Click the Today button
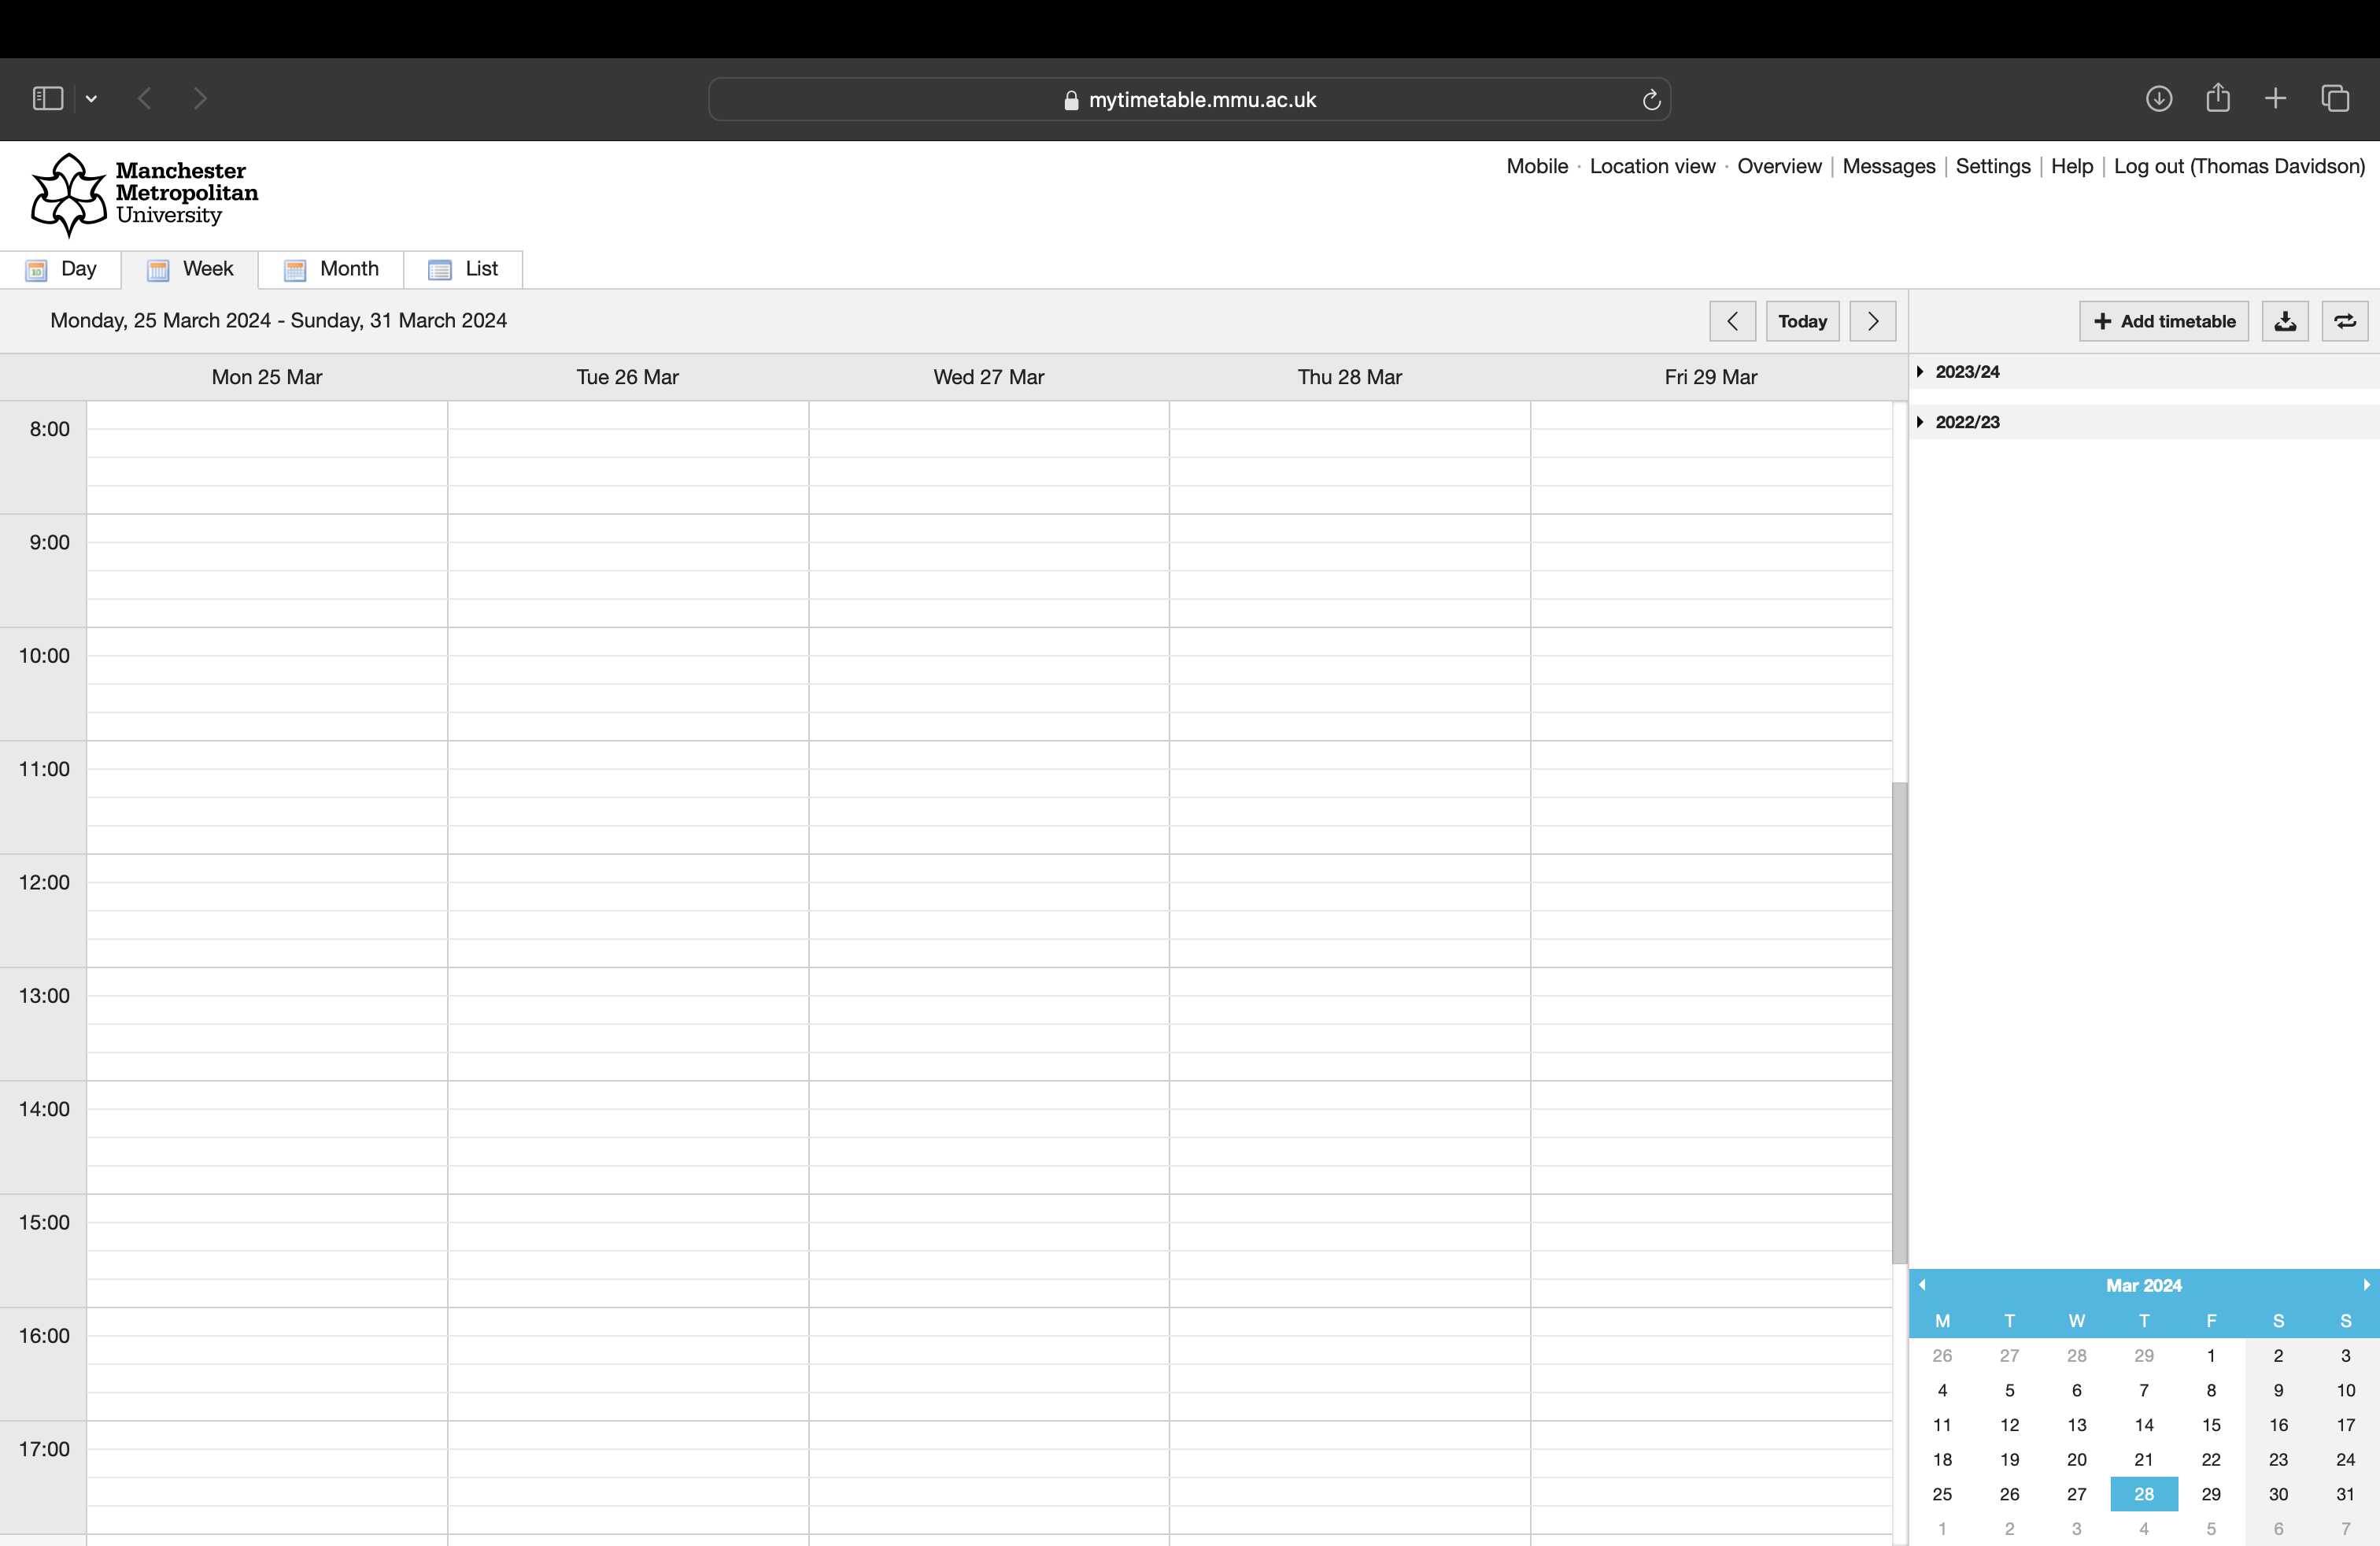The width and height of the screenshot is (2380, 1546). point(1802,321)
